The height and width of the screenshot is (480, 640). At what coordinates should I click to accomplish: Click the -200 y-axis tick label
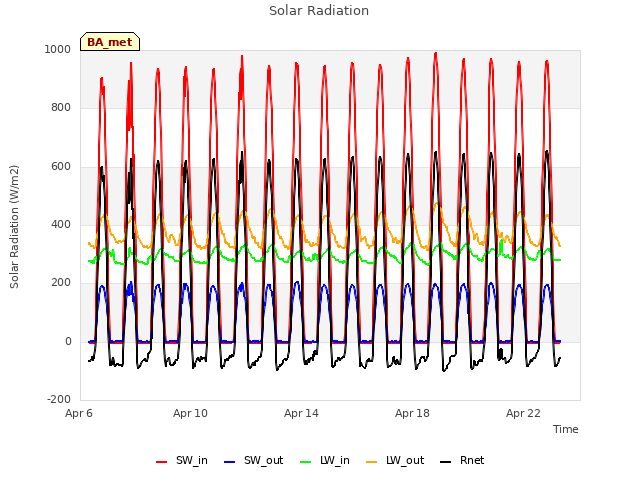(59, 399)
